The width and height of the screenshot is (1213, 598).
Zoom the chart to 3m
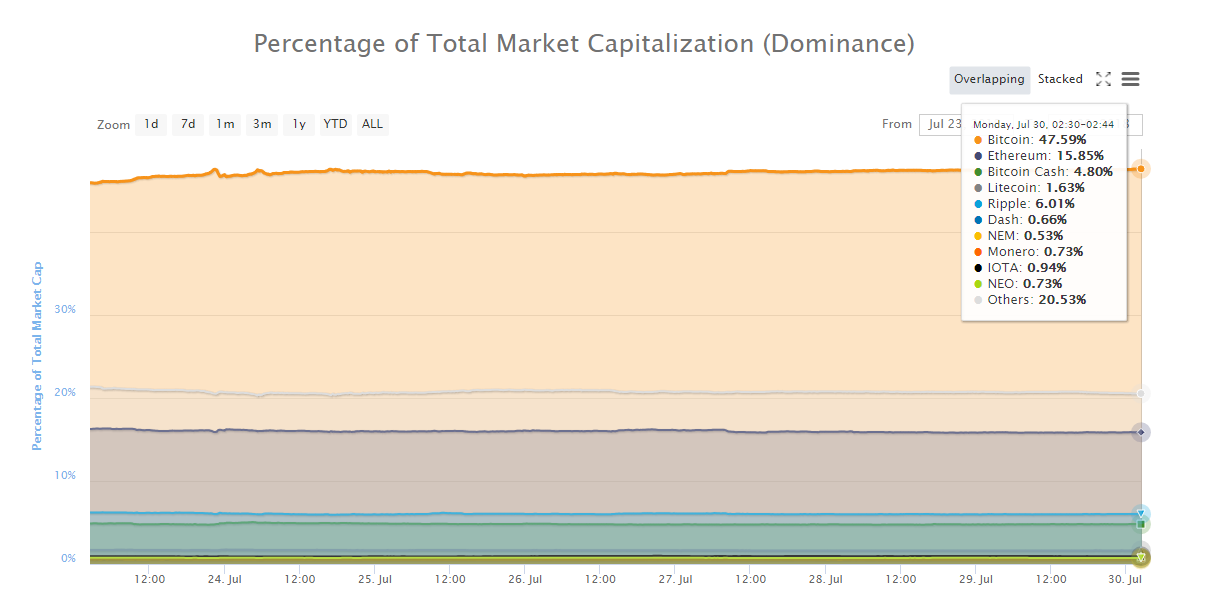pos(262,124)
